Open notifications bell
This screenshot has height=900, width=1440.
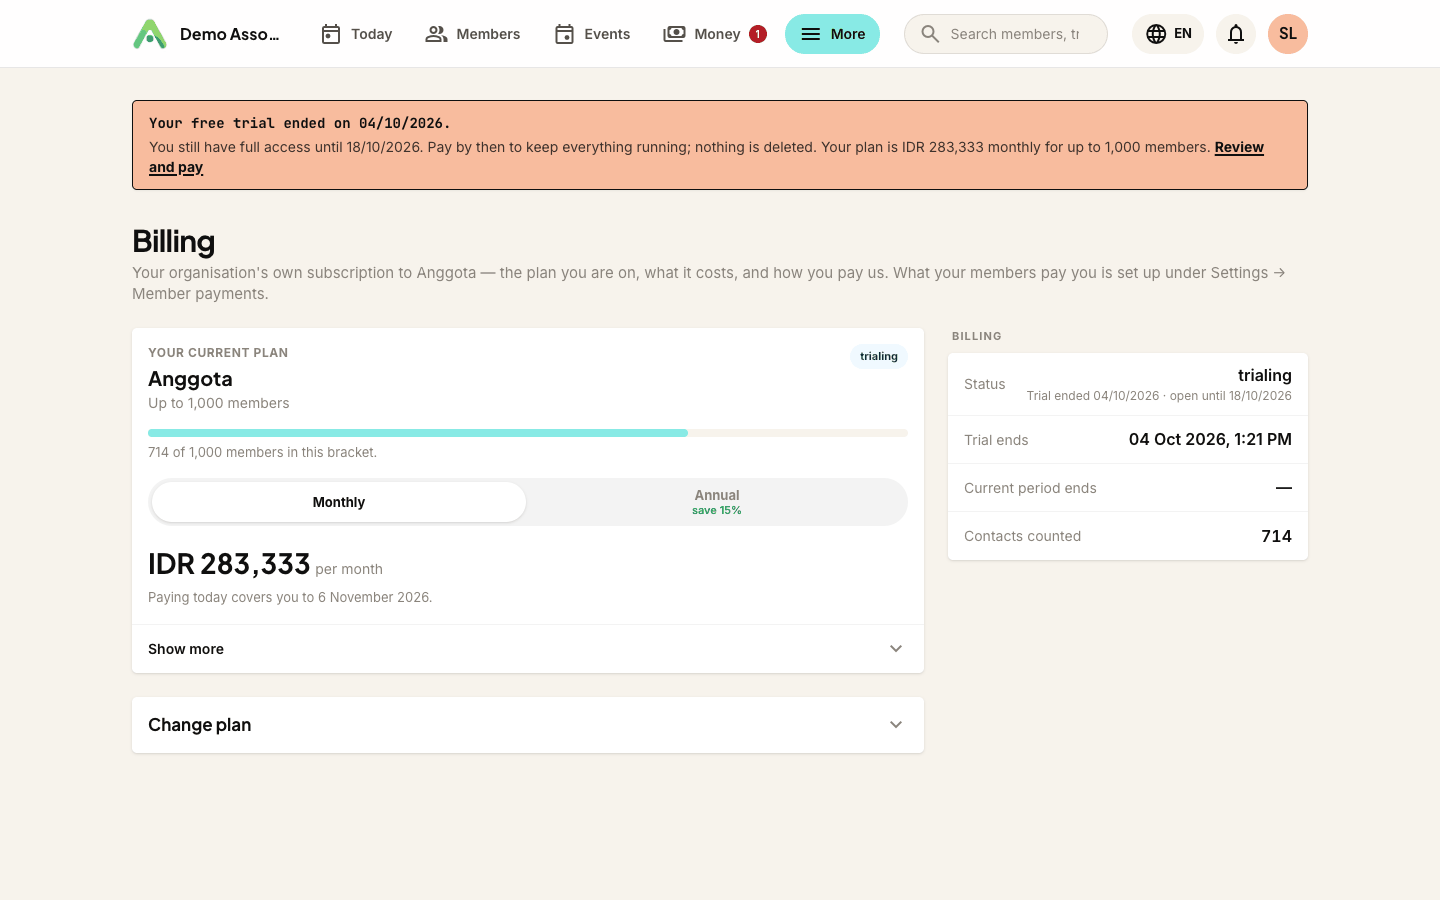tap(1236, 34)
